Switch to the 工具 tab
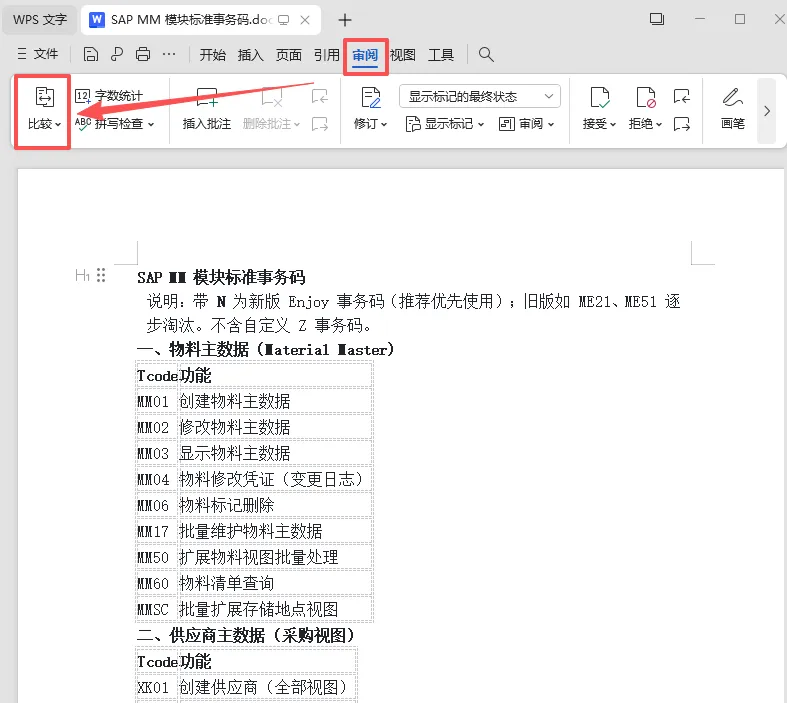The image size is (787, 703). click(x=441, y=54)
